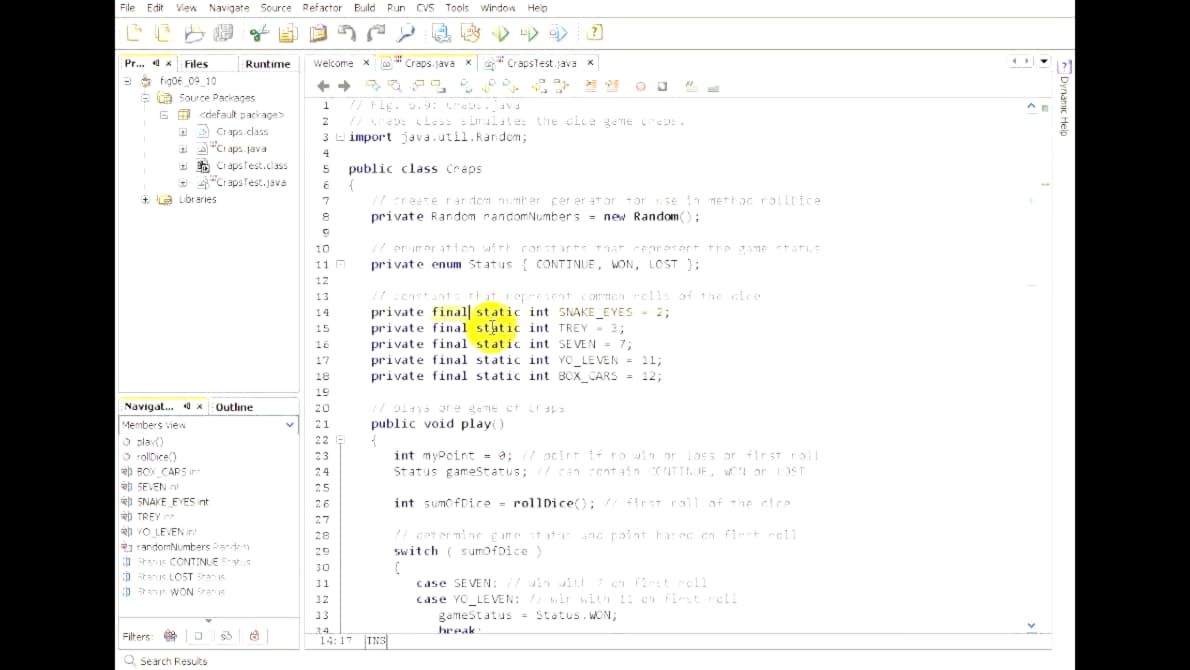The width and height of the screenshot is (1190, 670).
Task: Select Craps.java in the project tree
Action: click(x=241, y=149)
